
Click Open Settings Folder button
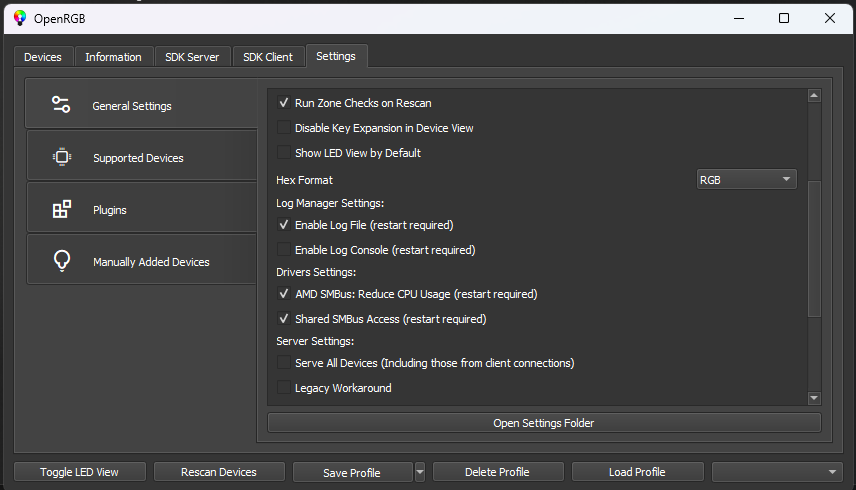tap(544, 423)
